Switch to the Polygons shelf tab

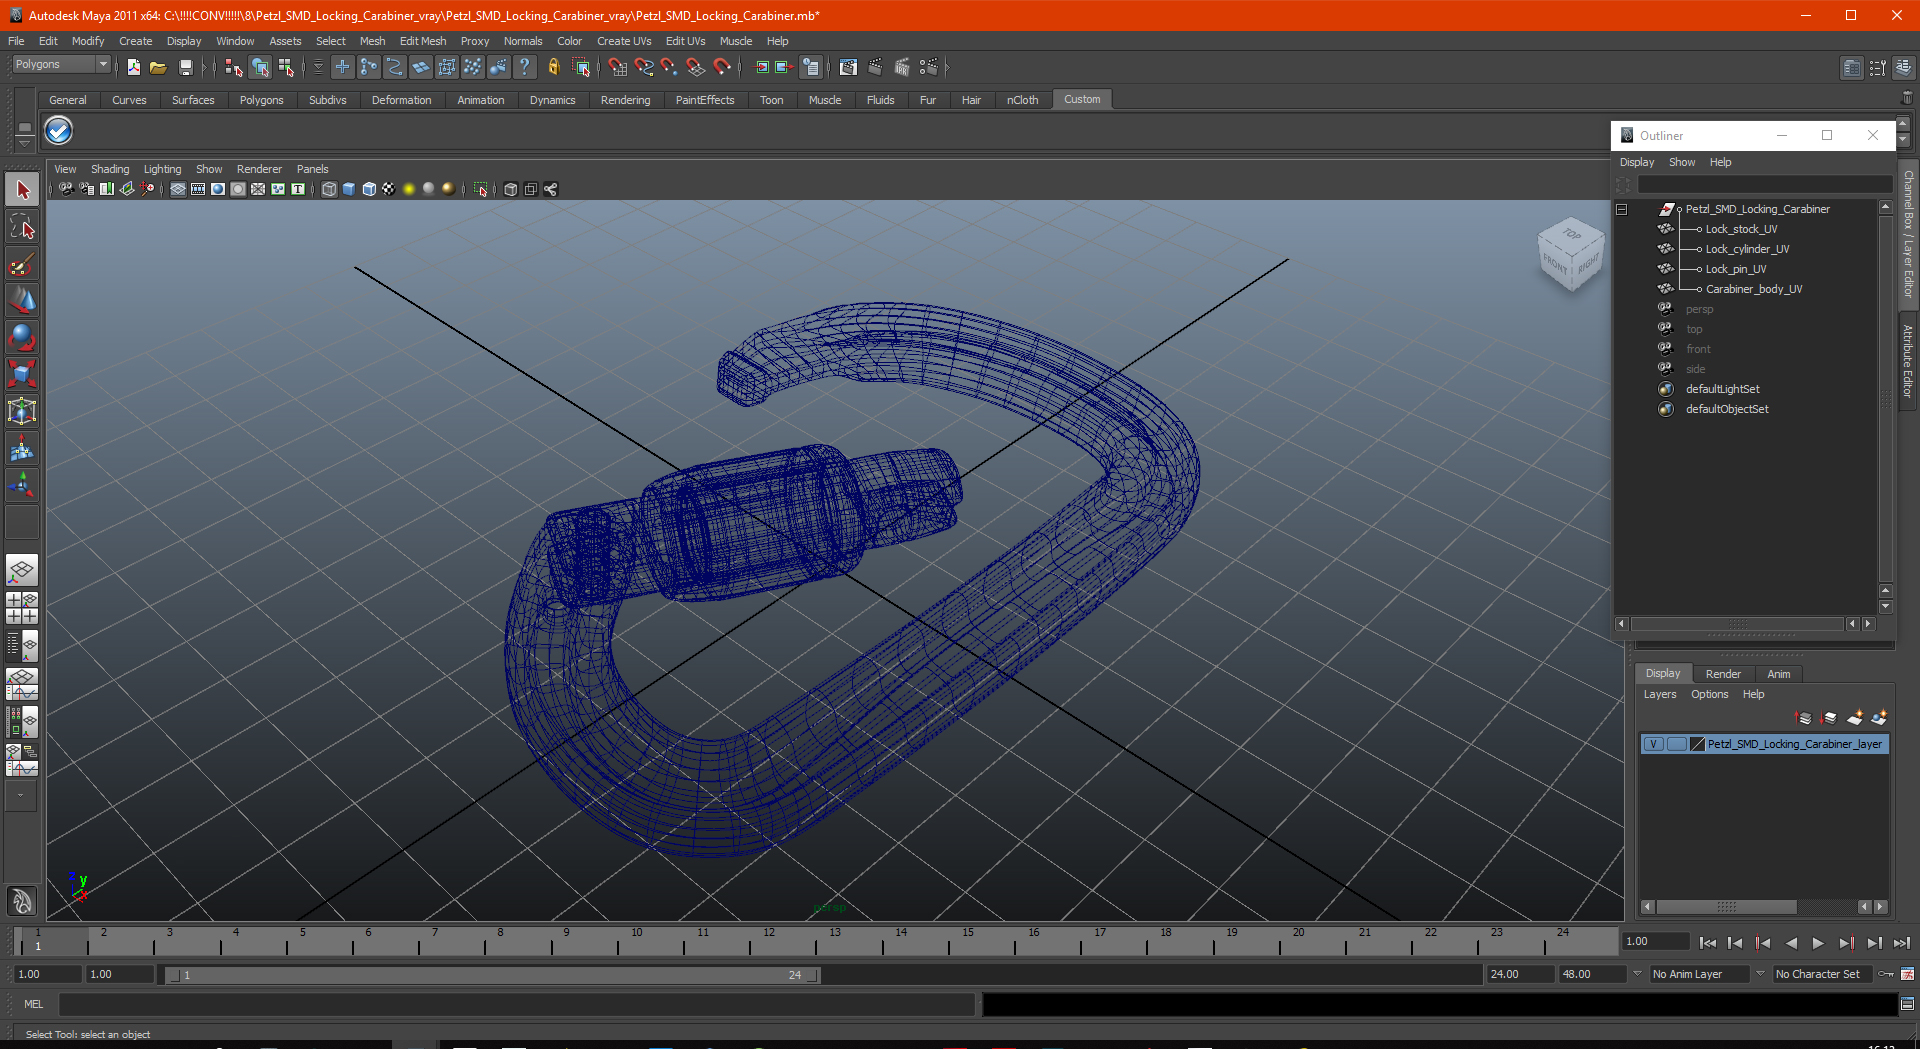261,100
